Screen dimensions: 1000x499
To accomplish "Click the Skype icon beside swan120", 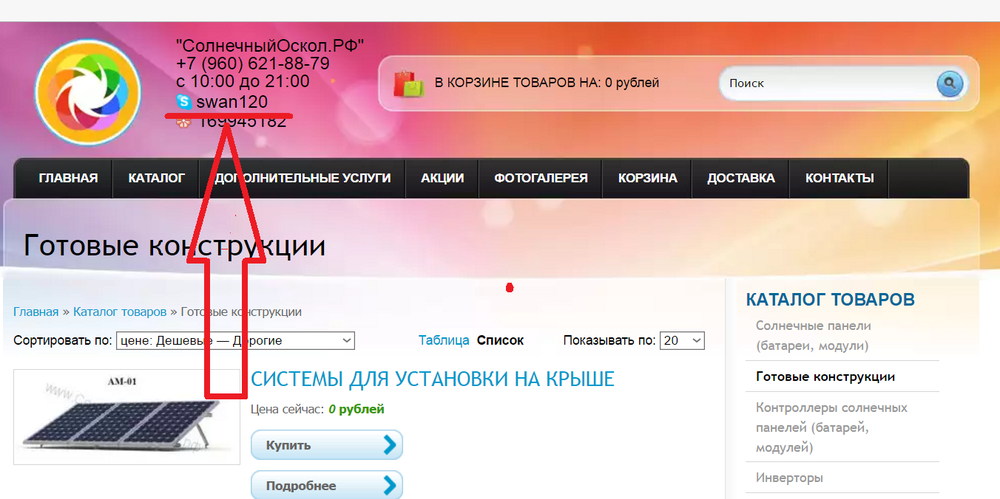I will [x=183, y=101].
